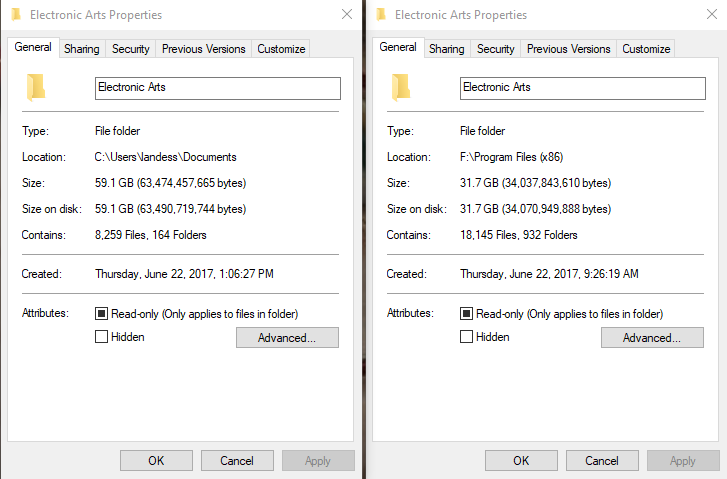The image size is (727, 479).
Task: Enable Hidden checkbox in left dialog
Action: [x=101, y=336]
